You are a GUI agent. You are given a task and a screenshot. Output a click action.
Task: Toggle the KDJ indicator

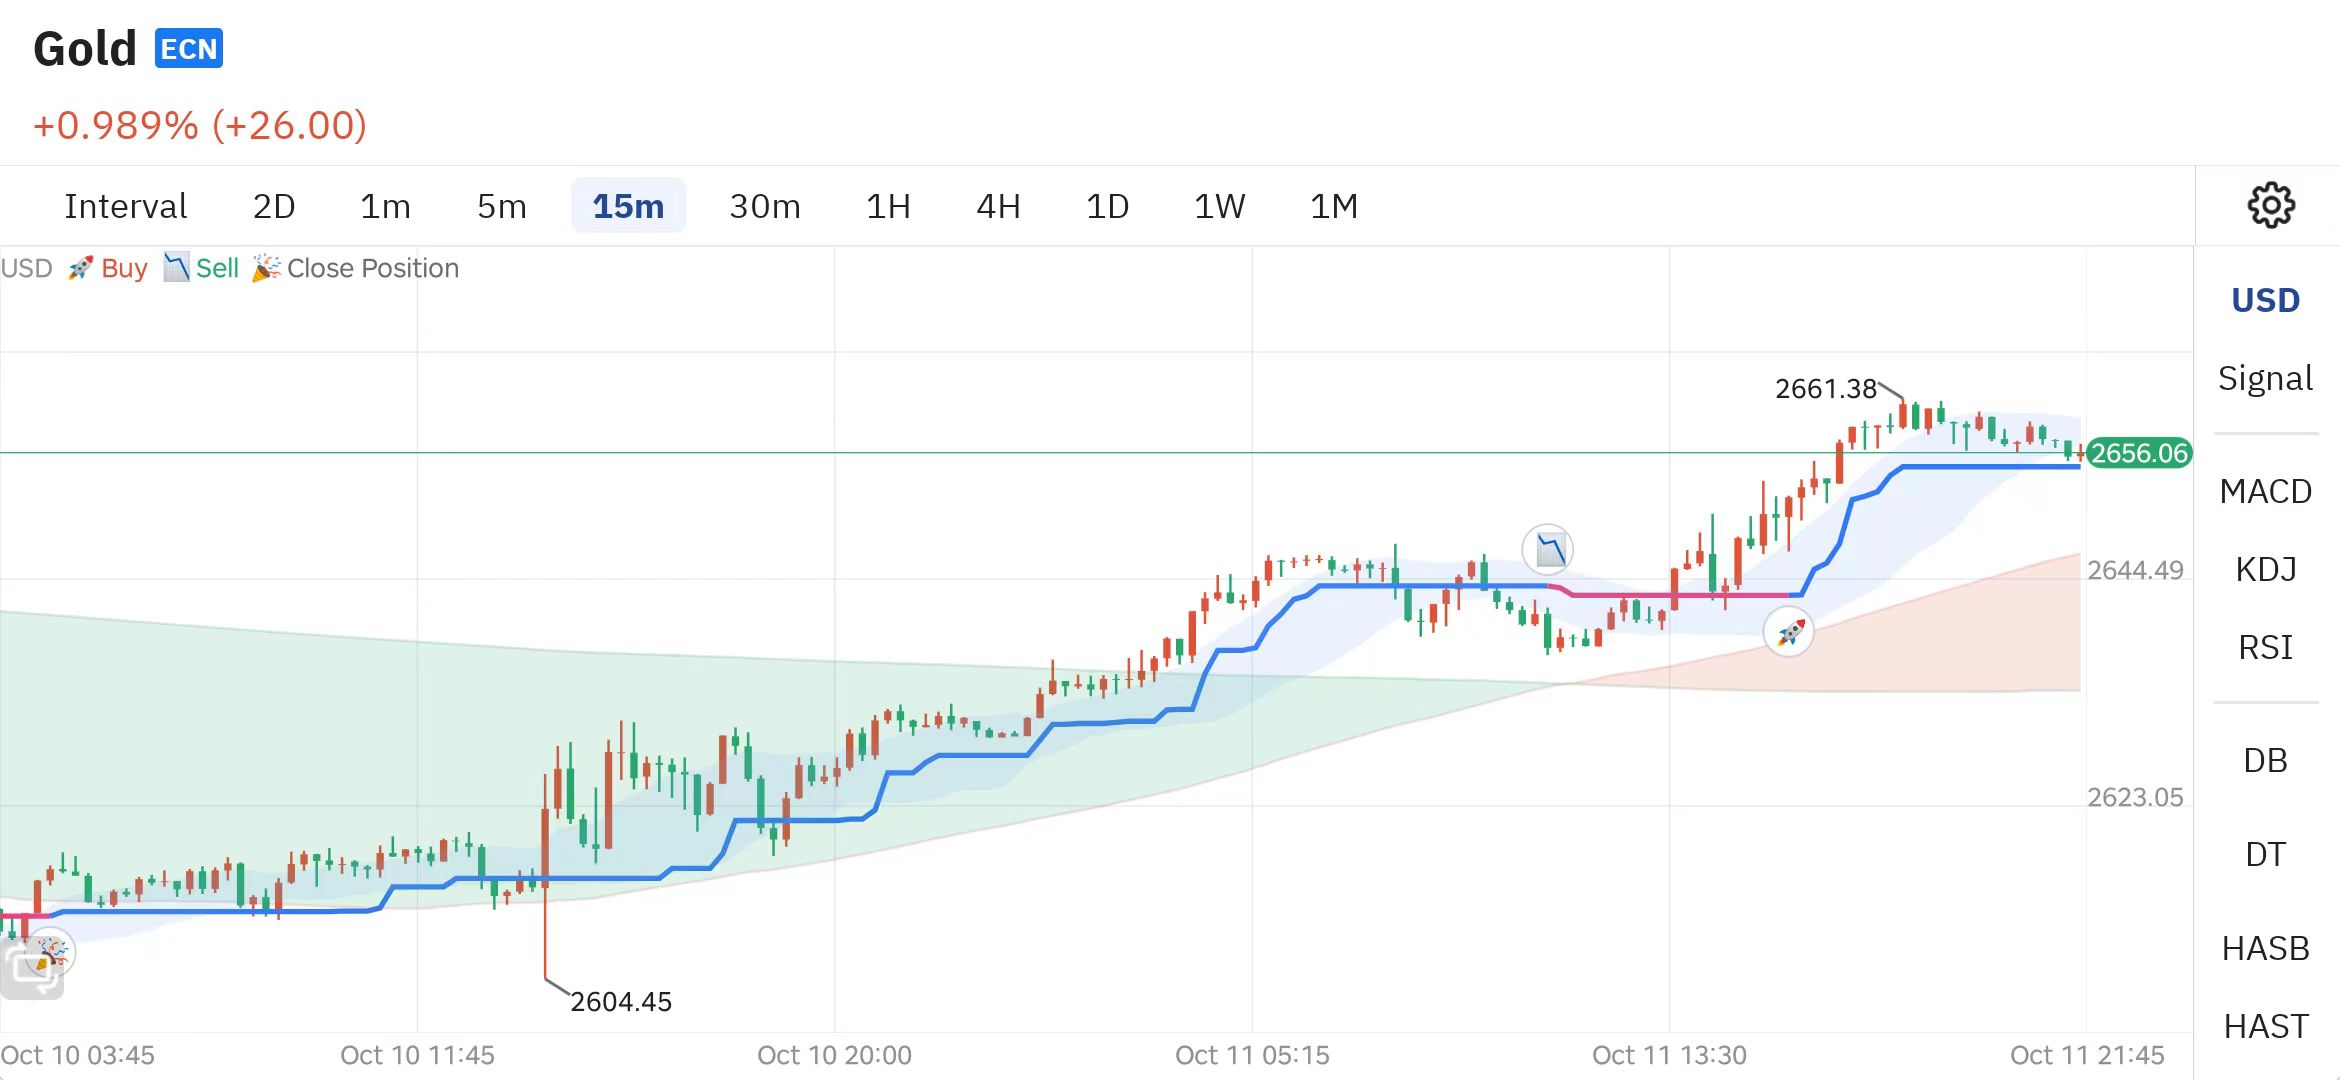point(2265,569)
